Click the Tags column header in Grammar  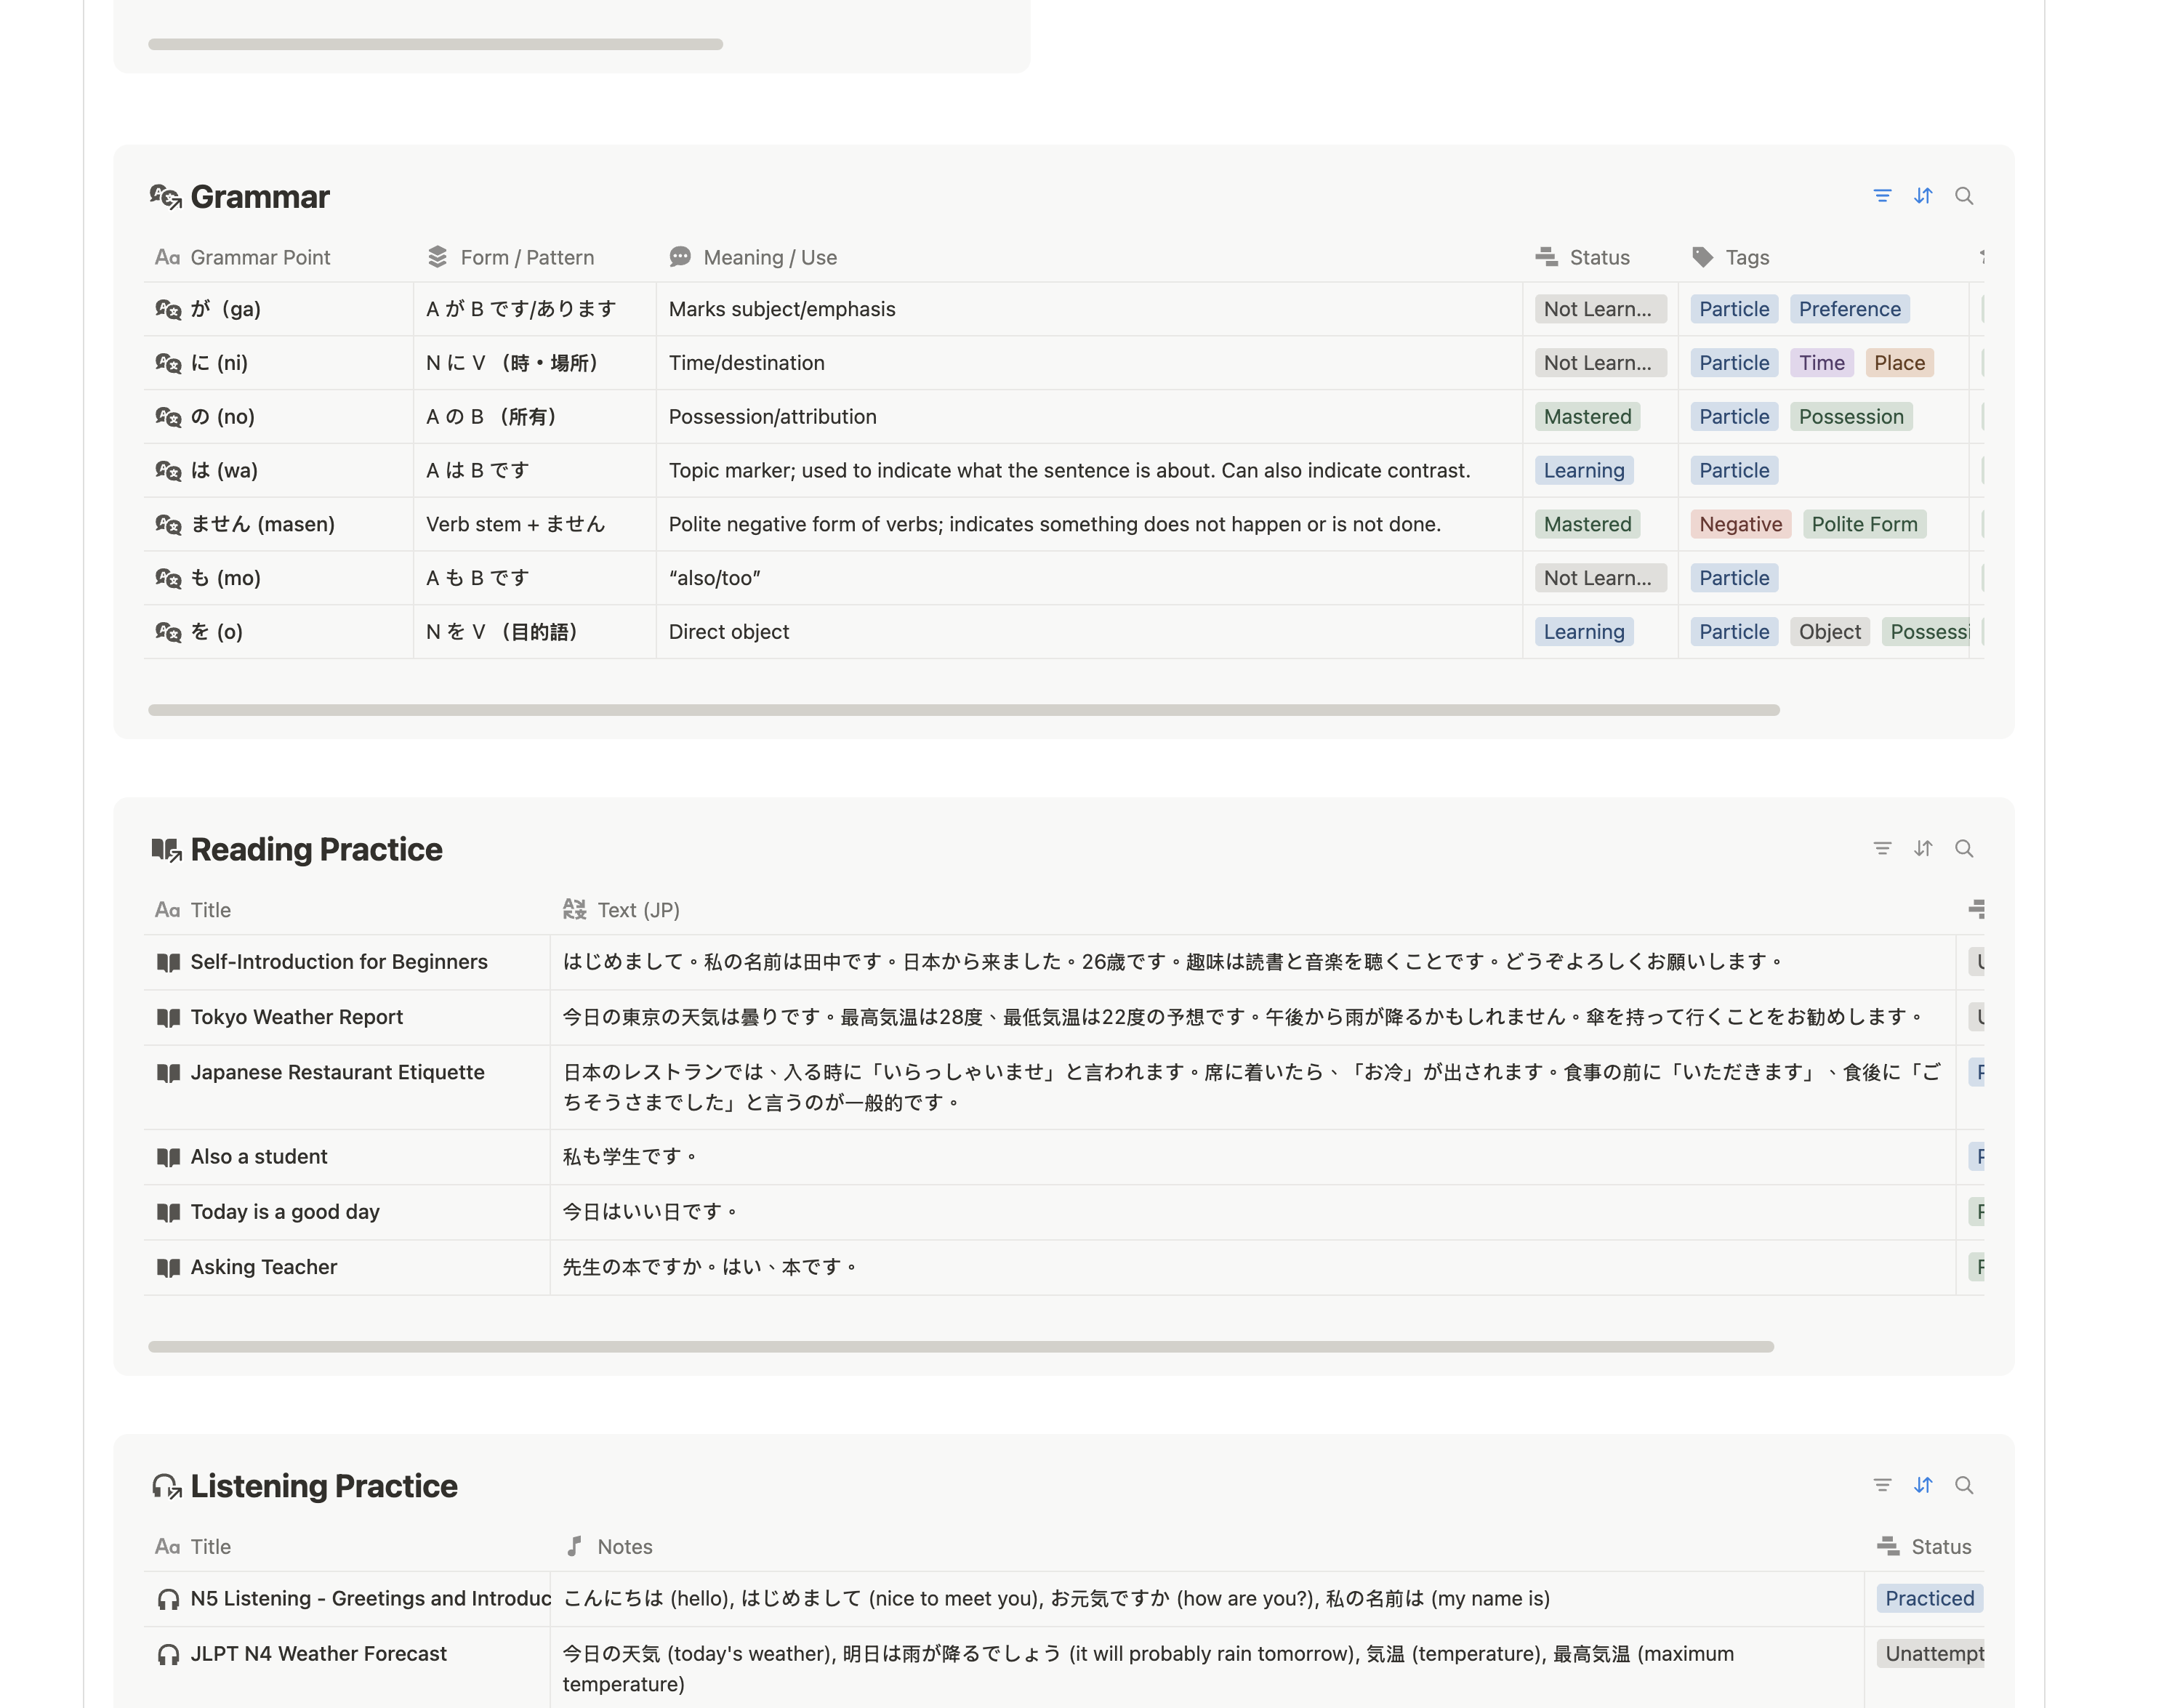tap(1746, 257)
